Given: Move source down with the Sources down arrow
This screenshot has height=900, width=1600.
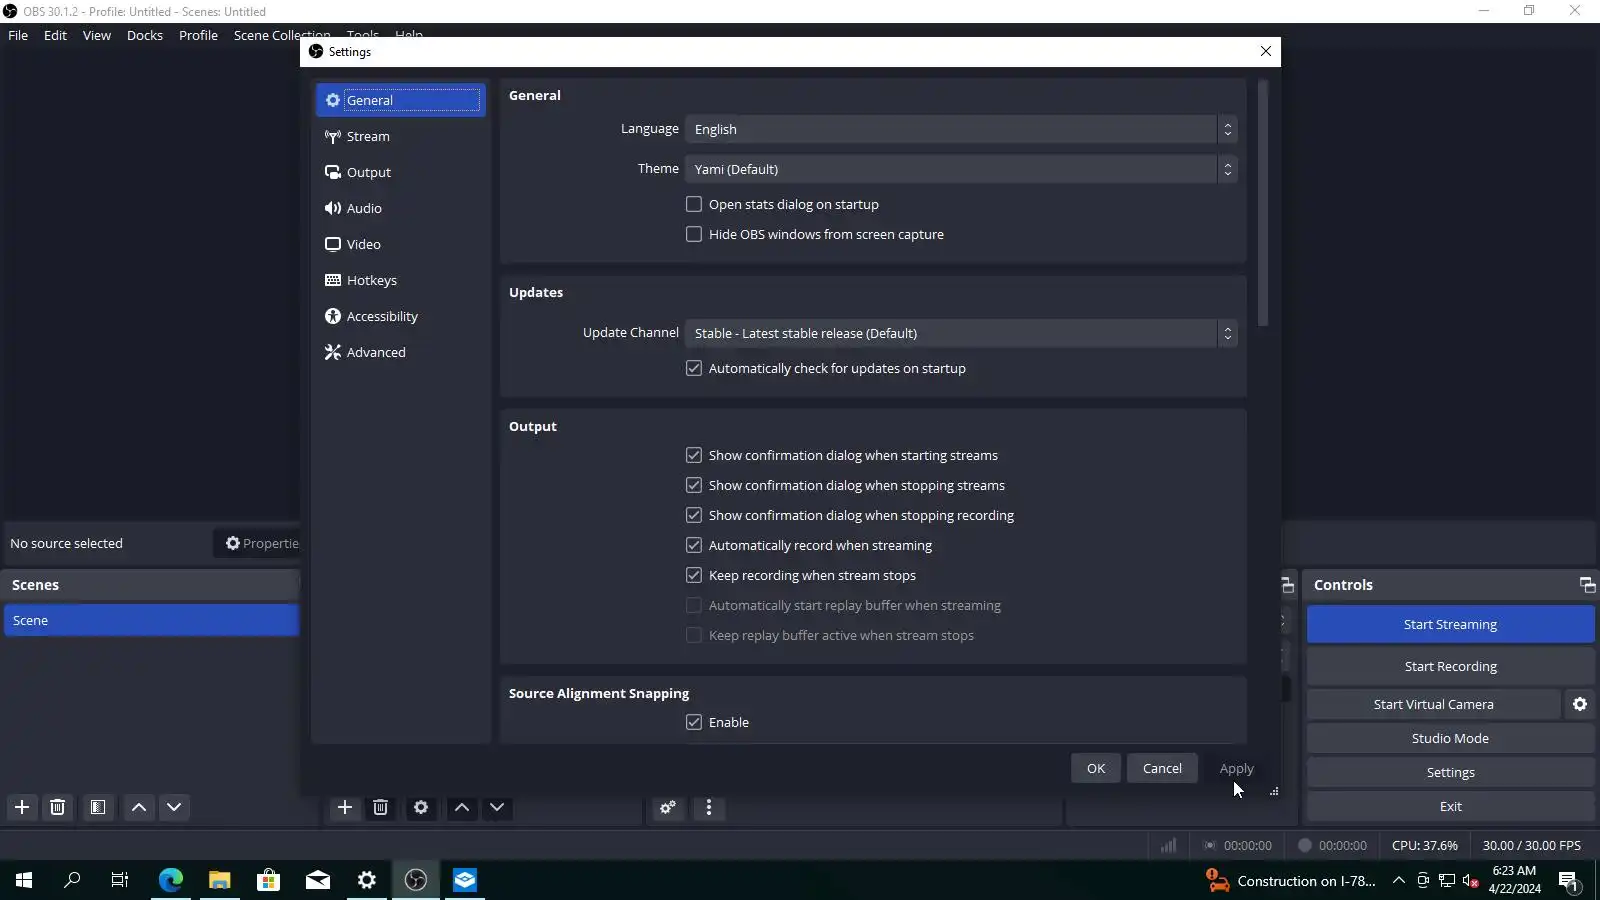Looking at the screenshot, I should pos(497,807).
